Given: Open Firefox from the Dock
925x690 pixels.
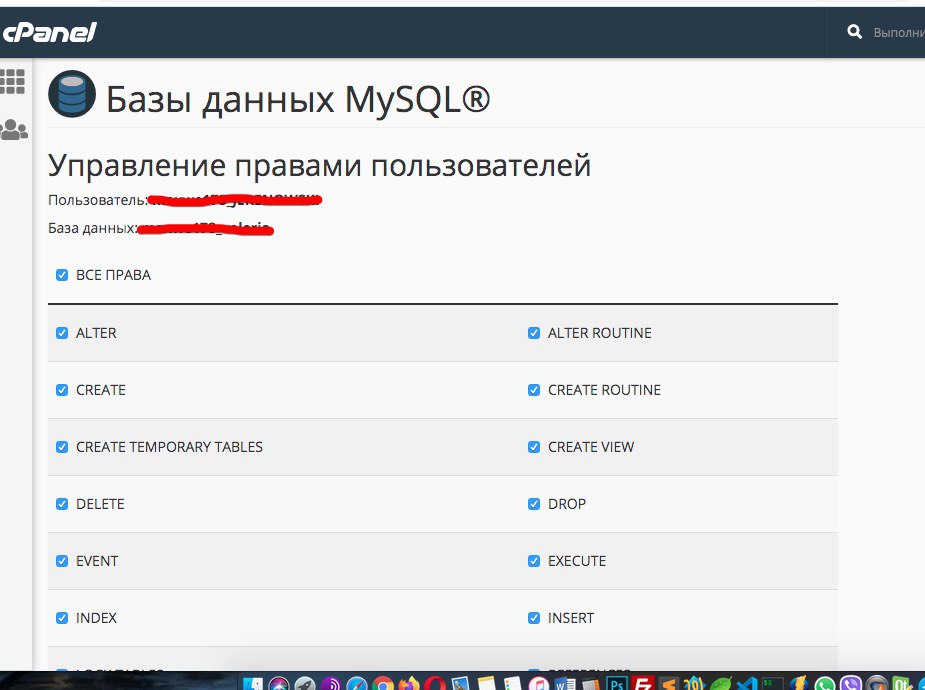Looking at the screenshot, I should click(x=408, y=684).
